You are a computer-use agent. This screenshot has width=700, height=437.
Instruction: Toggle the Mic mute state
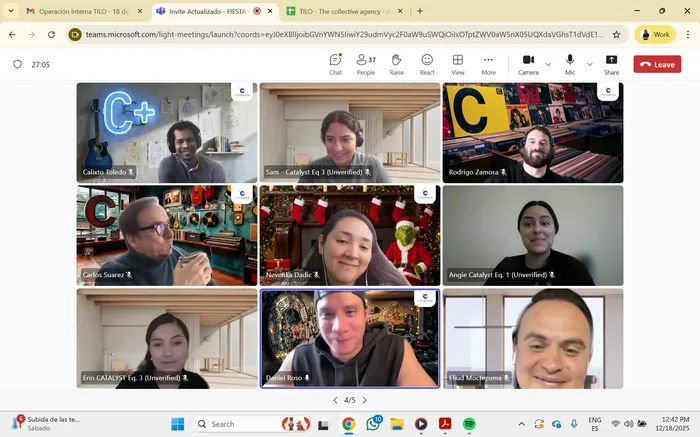570,64
